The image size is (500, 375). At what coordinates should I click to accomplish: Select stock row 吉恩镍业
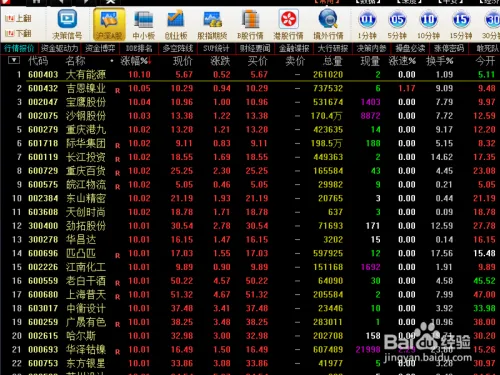250,88
